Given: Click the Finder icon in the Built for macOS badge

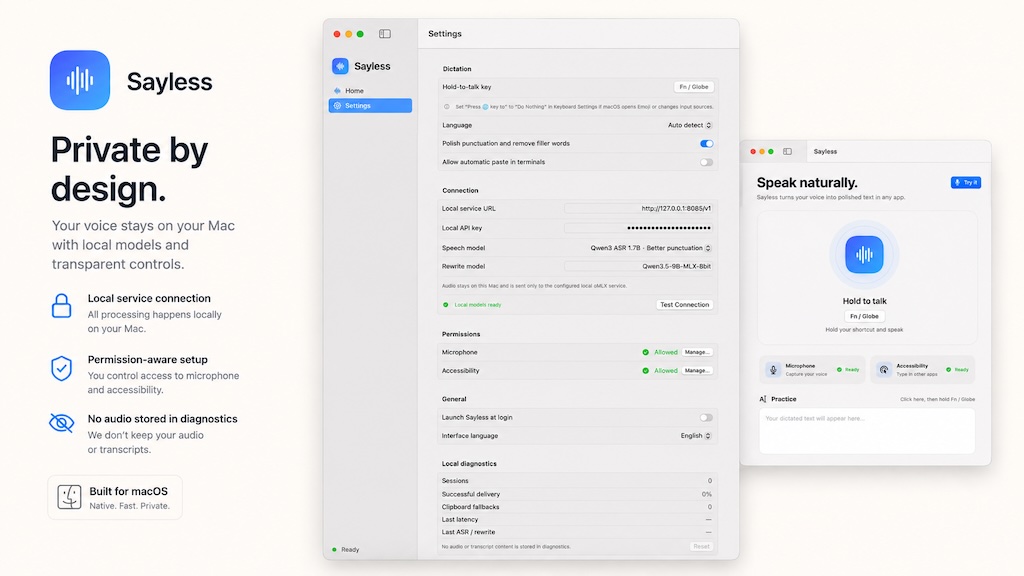Looking at the screenshot, I should click(x=69, y=497).
